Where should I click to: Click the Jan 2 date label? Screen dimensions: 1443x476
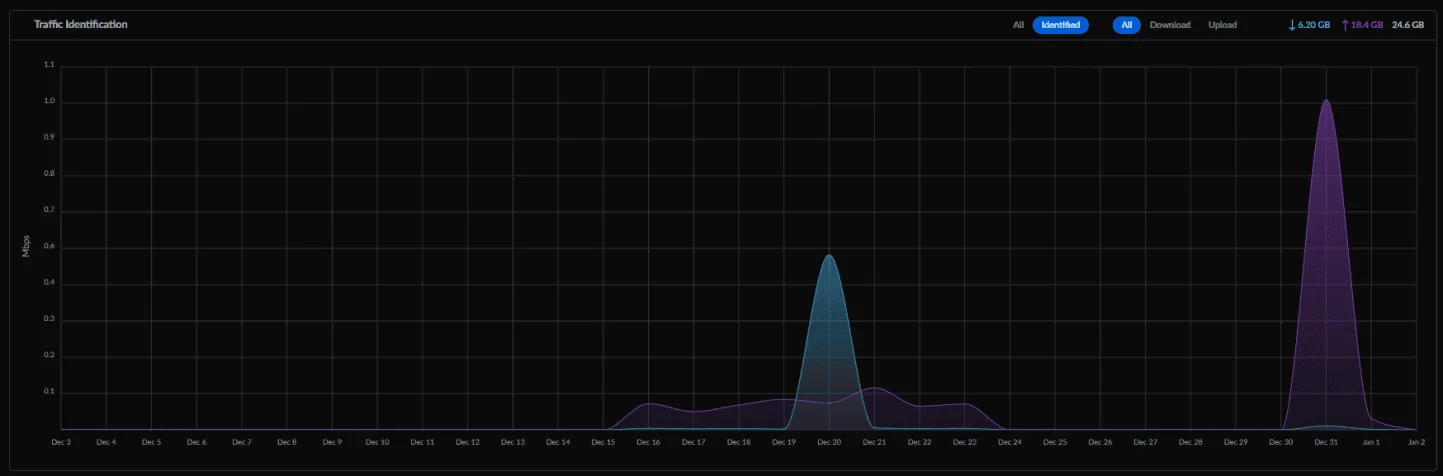(x=1416, y=441)
